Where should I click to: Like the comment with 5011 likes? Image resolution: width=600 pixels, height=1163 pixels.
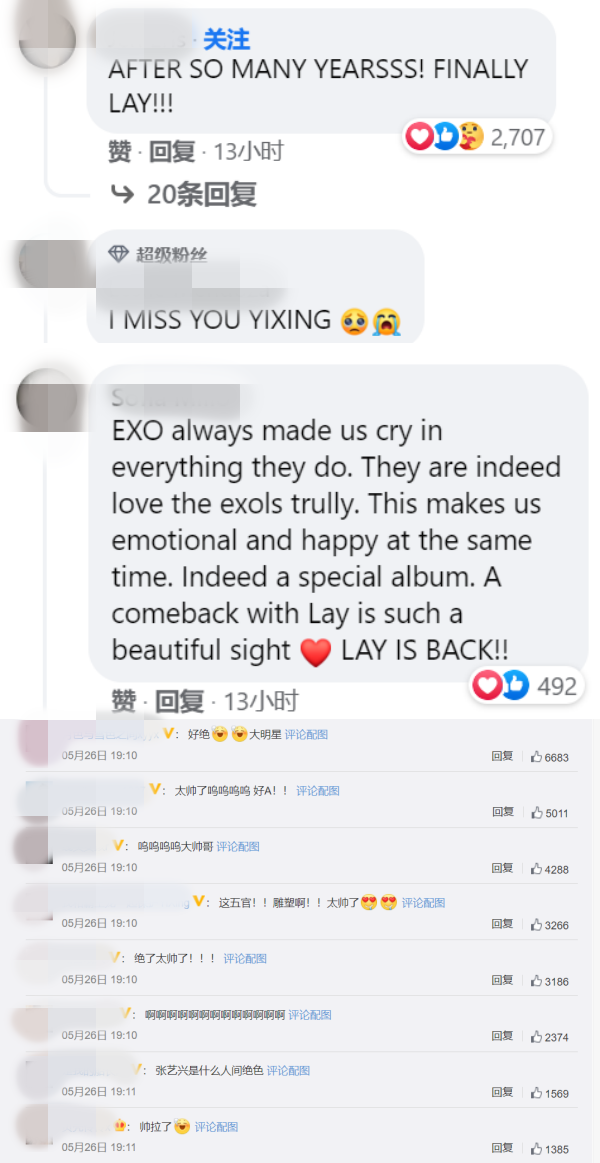tap(537, 813)
